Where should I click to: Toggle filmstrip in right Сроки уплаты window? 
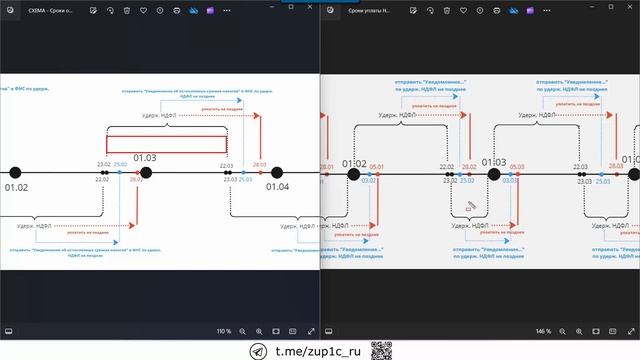point(329,331)
